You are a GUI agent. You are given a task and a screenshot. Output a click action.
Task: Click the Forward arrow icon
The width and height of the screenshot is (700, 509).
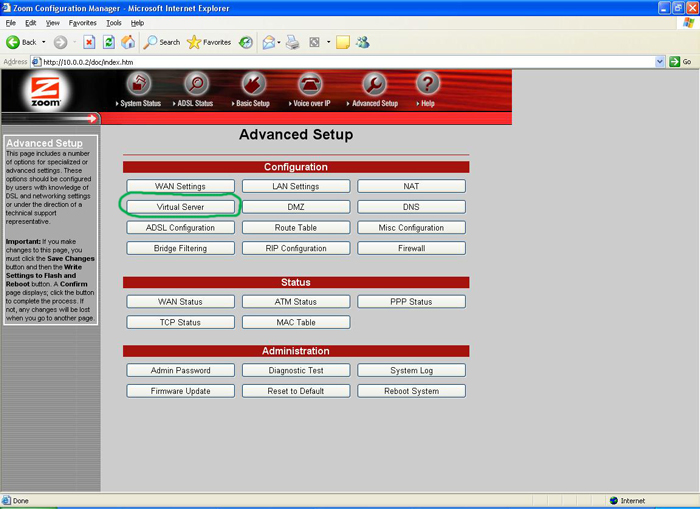click(60, 42)
